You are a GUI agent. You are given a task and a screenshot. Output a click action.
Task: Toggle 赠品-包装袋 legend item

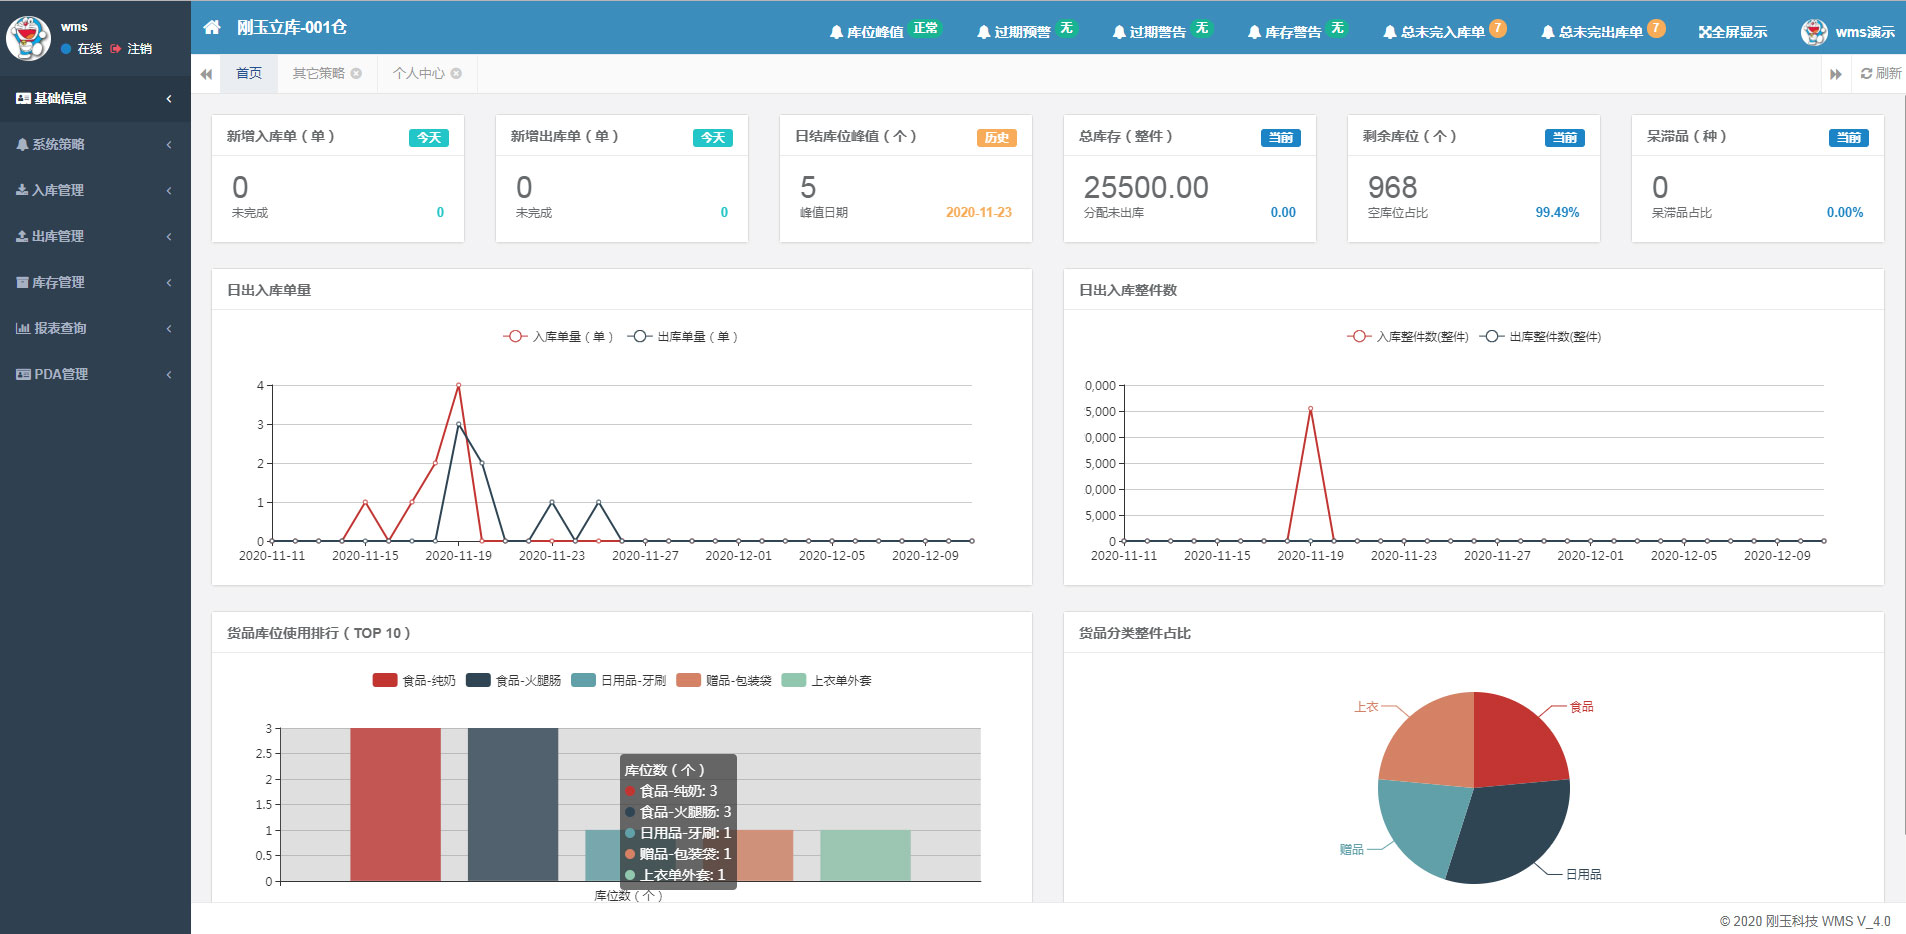[x=724, y=680]
